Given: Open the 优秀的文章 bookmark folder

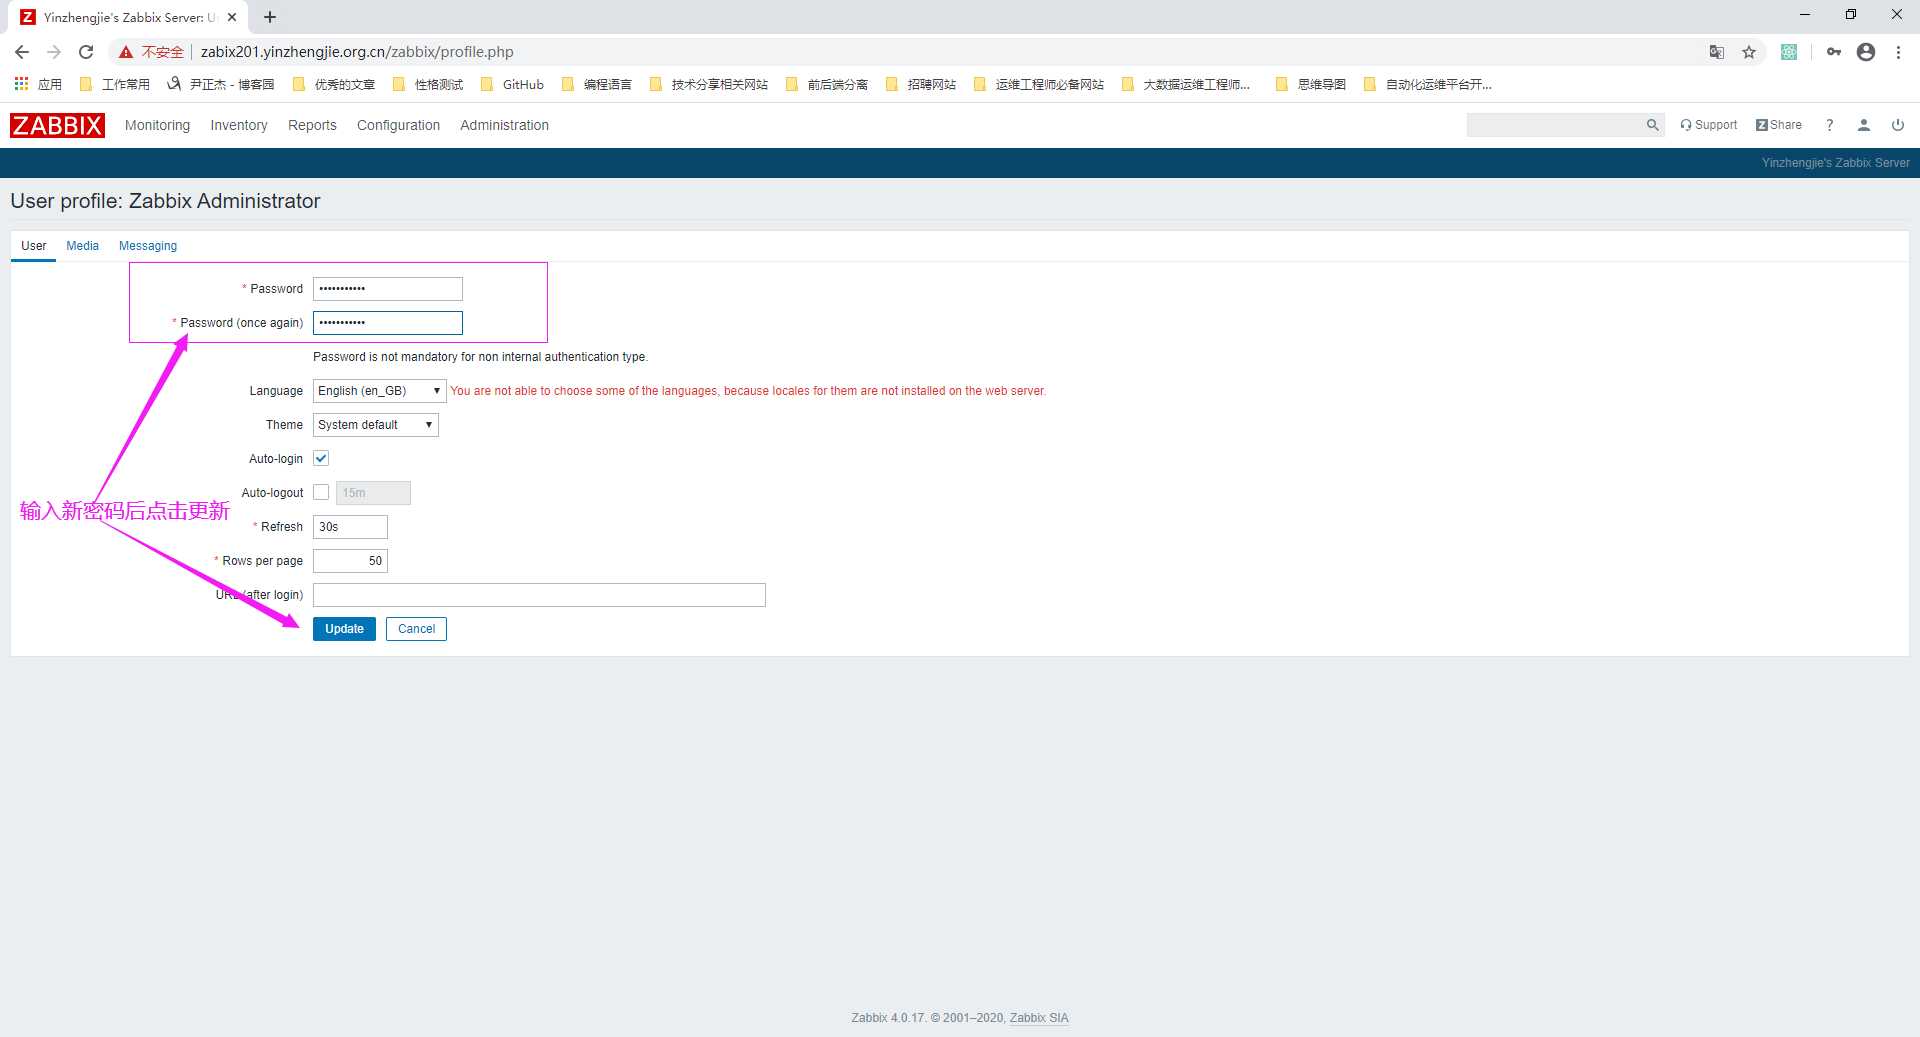Looking at the screenshot, I should (334, 84).
